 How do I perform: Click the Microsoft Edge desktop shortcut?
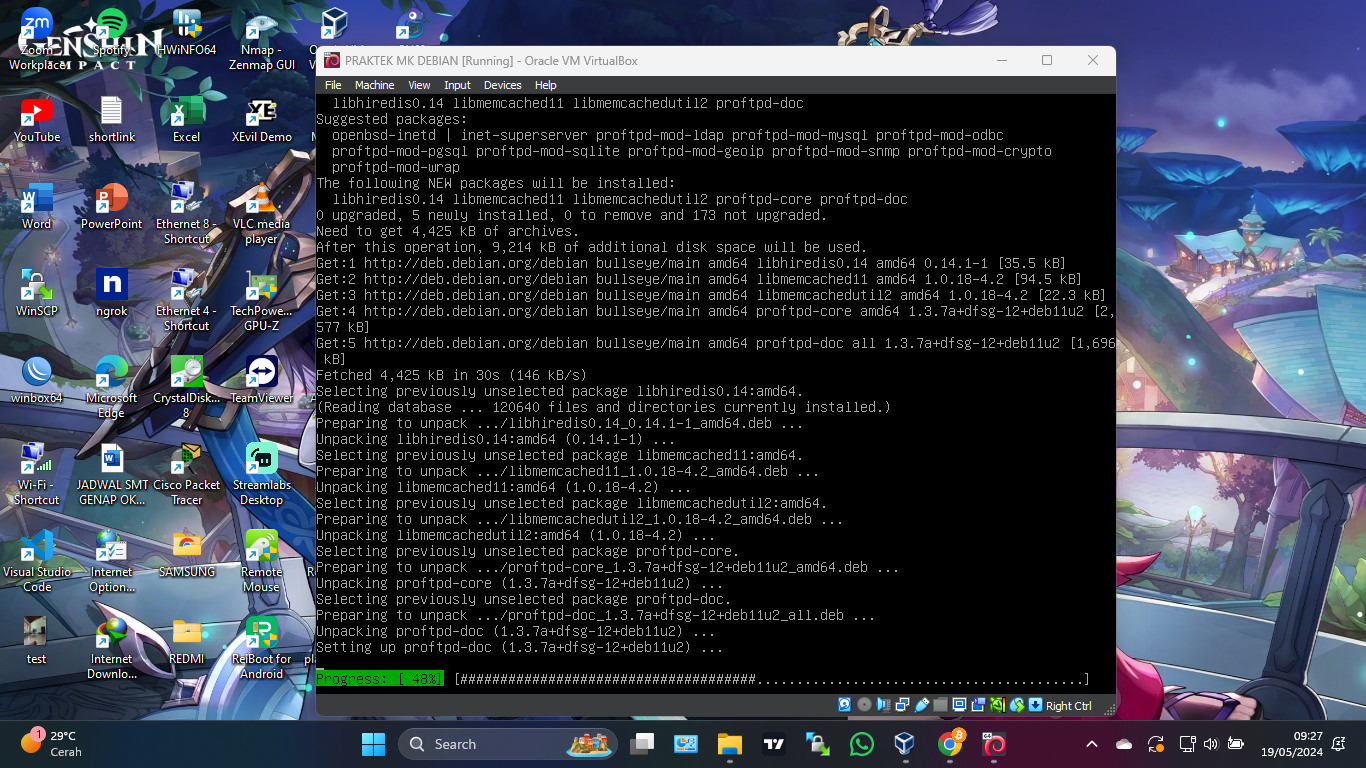(111, 387)
